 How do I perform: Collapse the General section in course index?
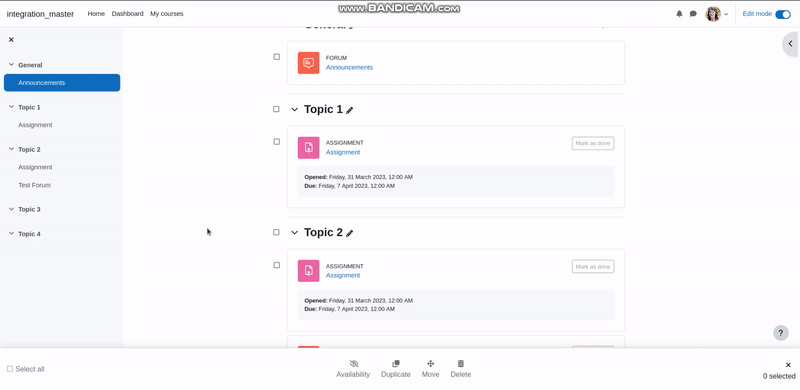pos(11,65)
